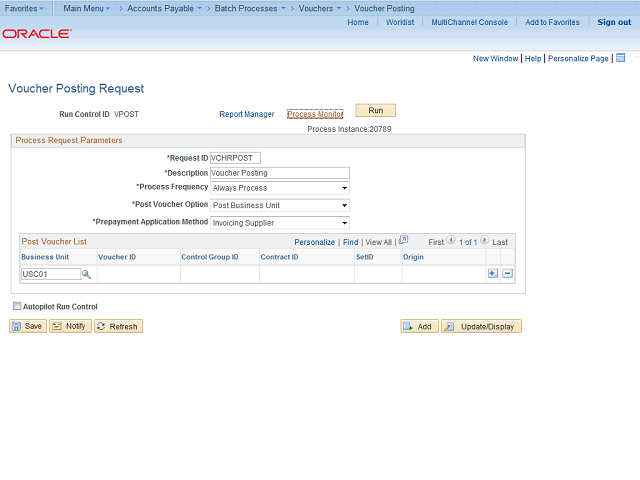
Task: Open the Worklist link
Action: [400, 22]
